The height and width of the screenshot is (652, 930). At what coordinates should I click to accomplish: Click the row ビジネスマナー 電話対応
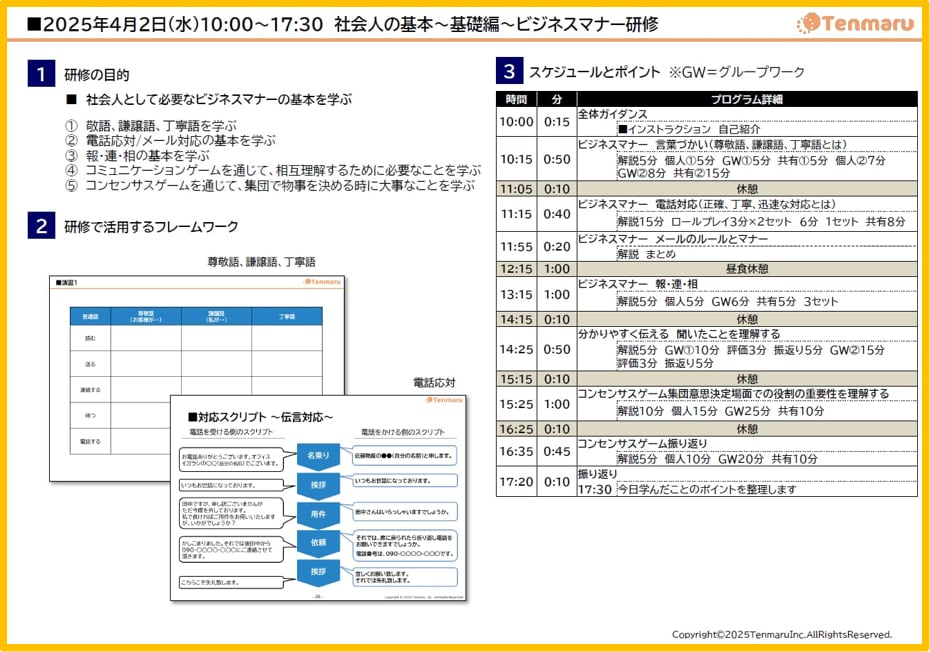(707, 204)
